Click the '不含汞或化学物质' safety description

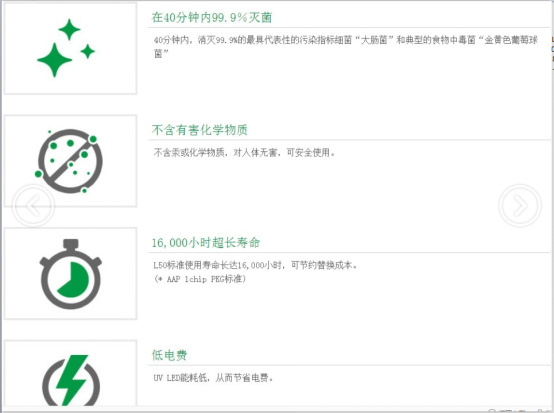click(x=244, y=153)
